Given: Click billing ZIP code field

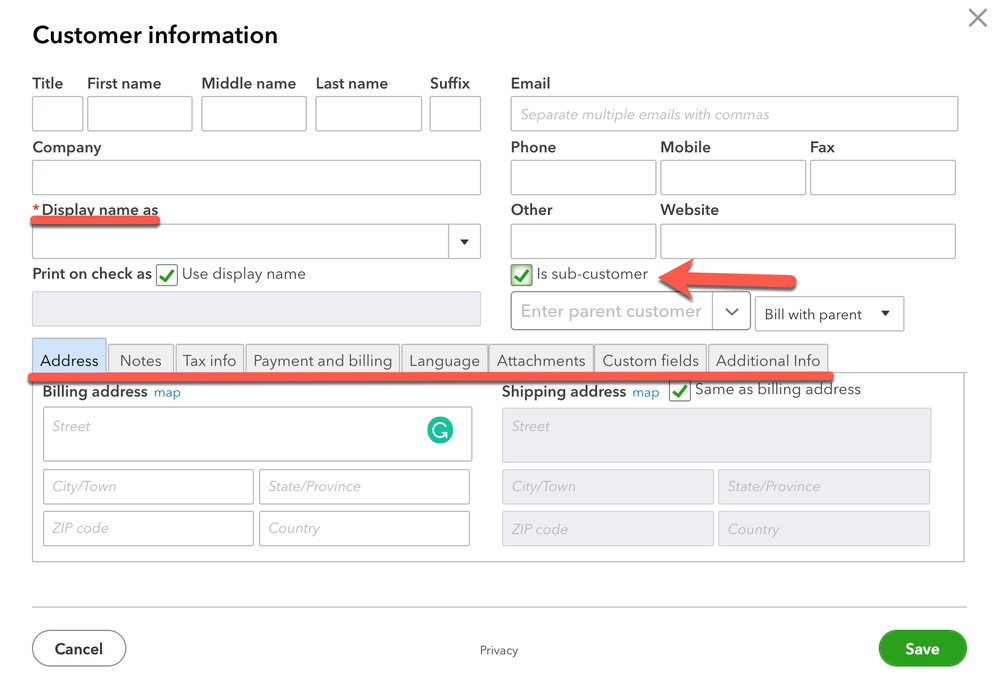Looking at the screenshot, I should (x=148, y=528).
